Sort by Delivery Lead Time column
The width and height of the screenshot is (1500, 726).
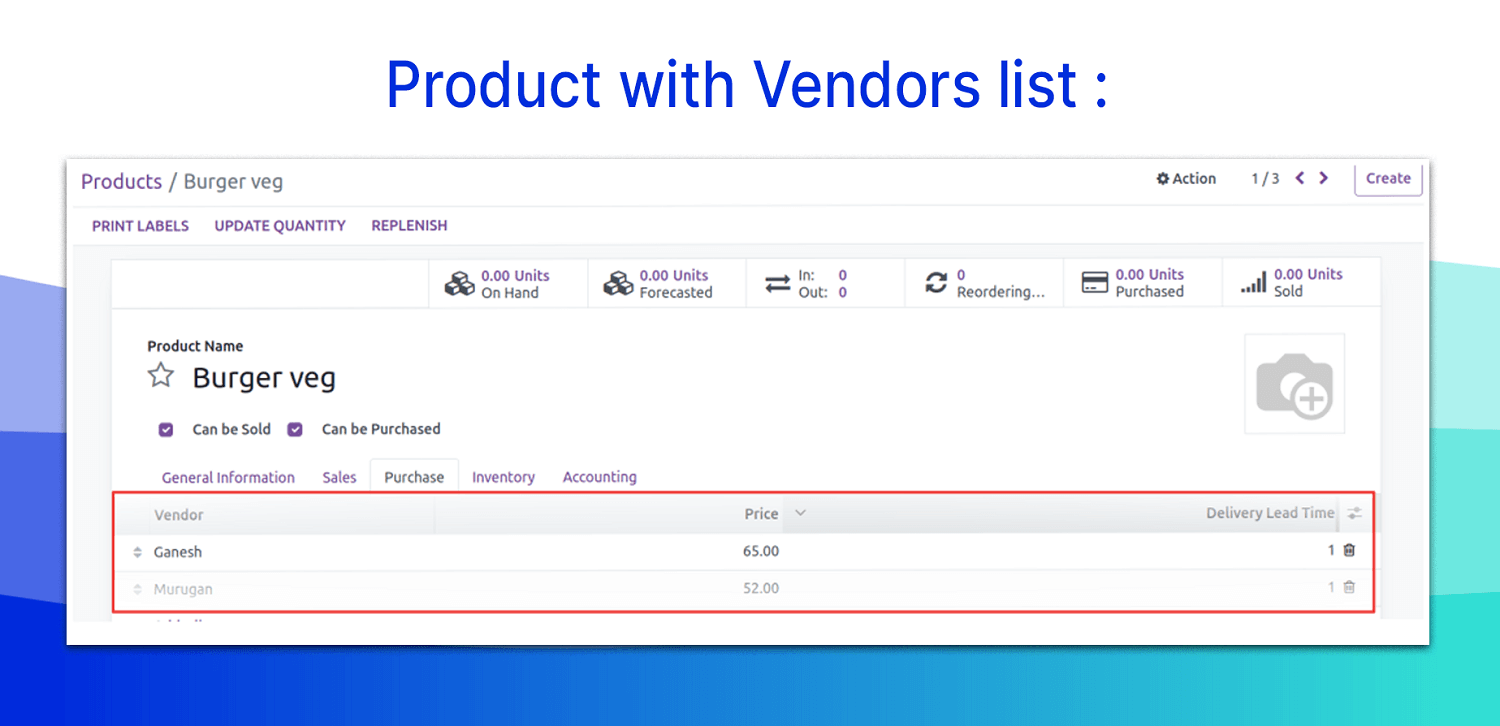click(1270, 513)
